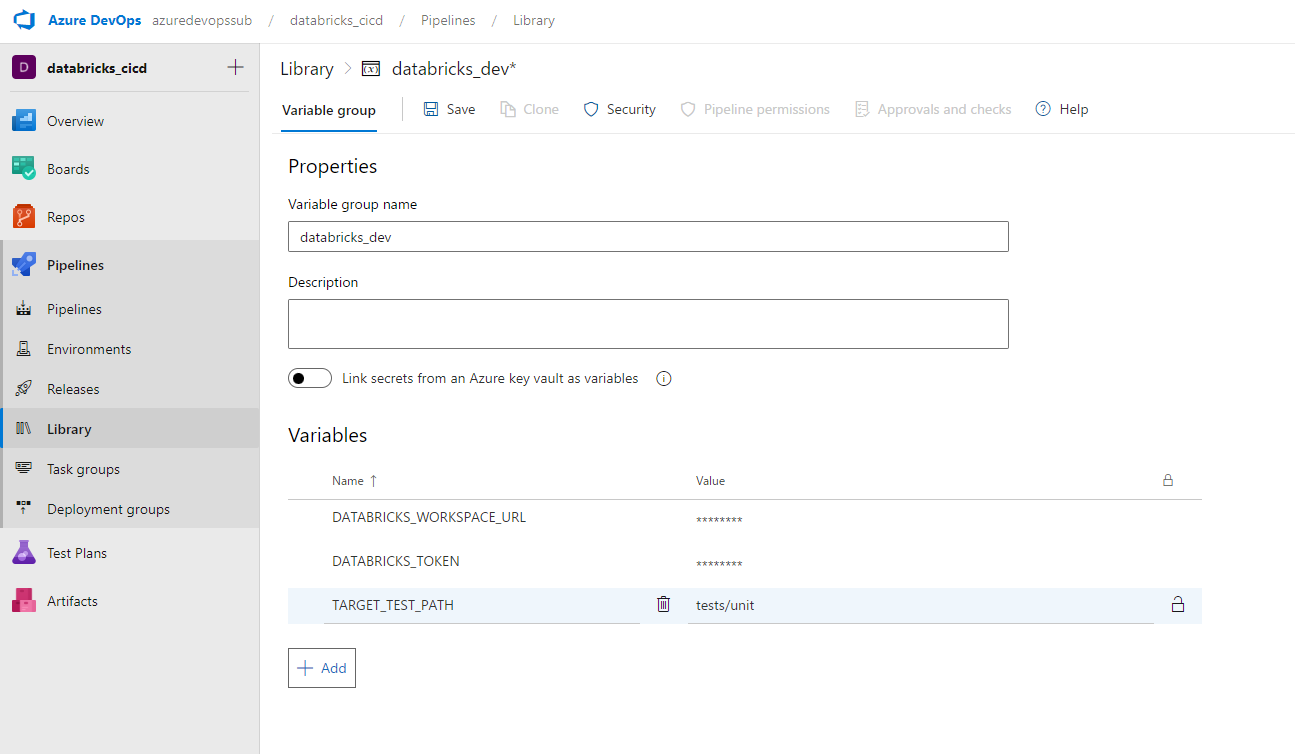Click the Releases rocket icon
The height and width of the screenshot is (754, 1295).
click(25, 389)
